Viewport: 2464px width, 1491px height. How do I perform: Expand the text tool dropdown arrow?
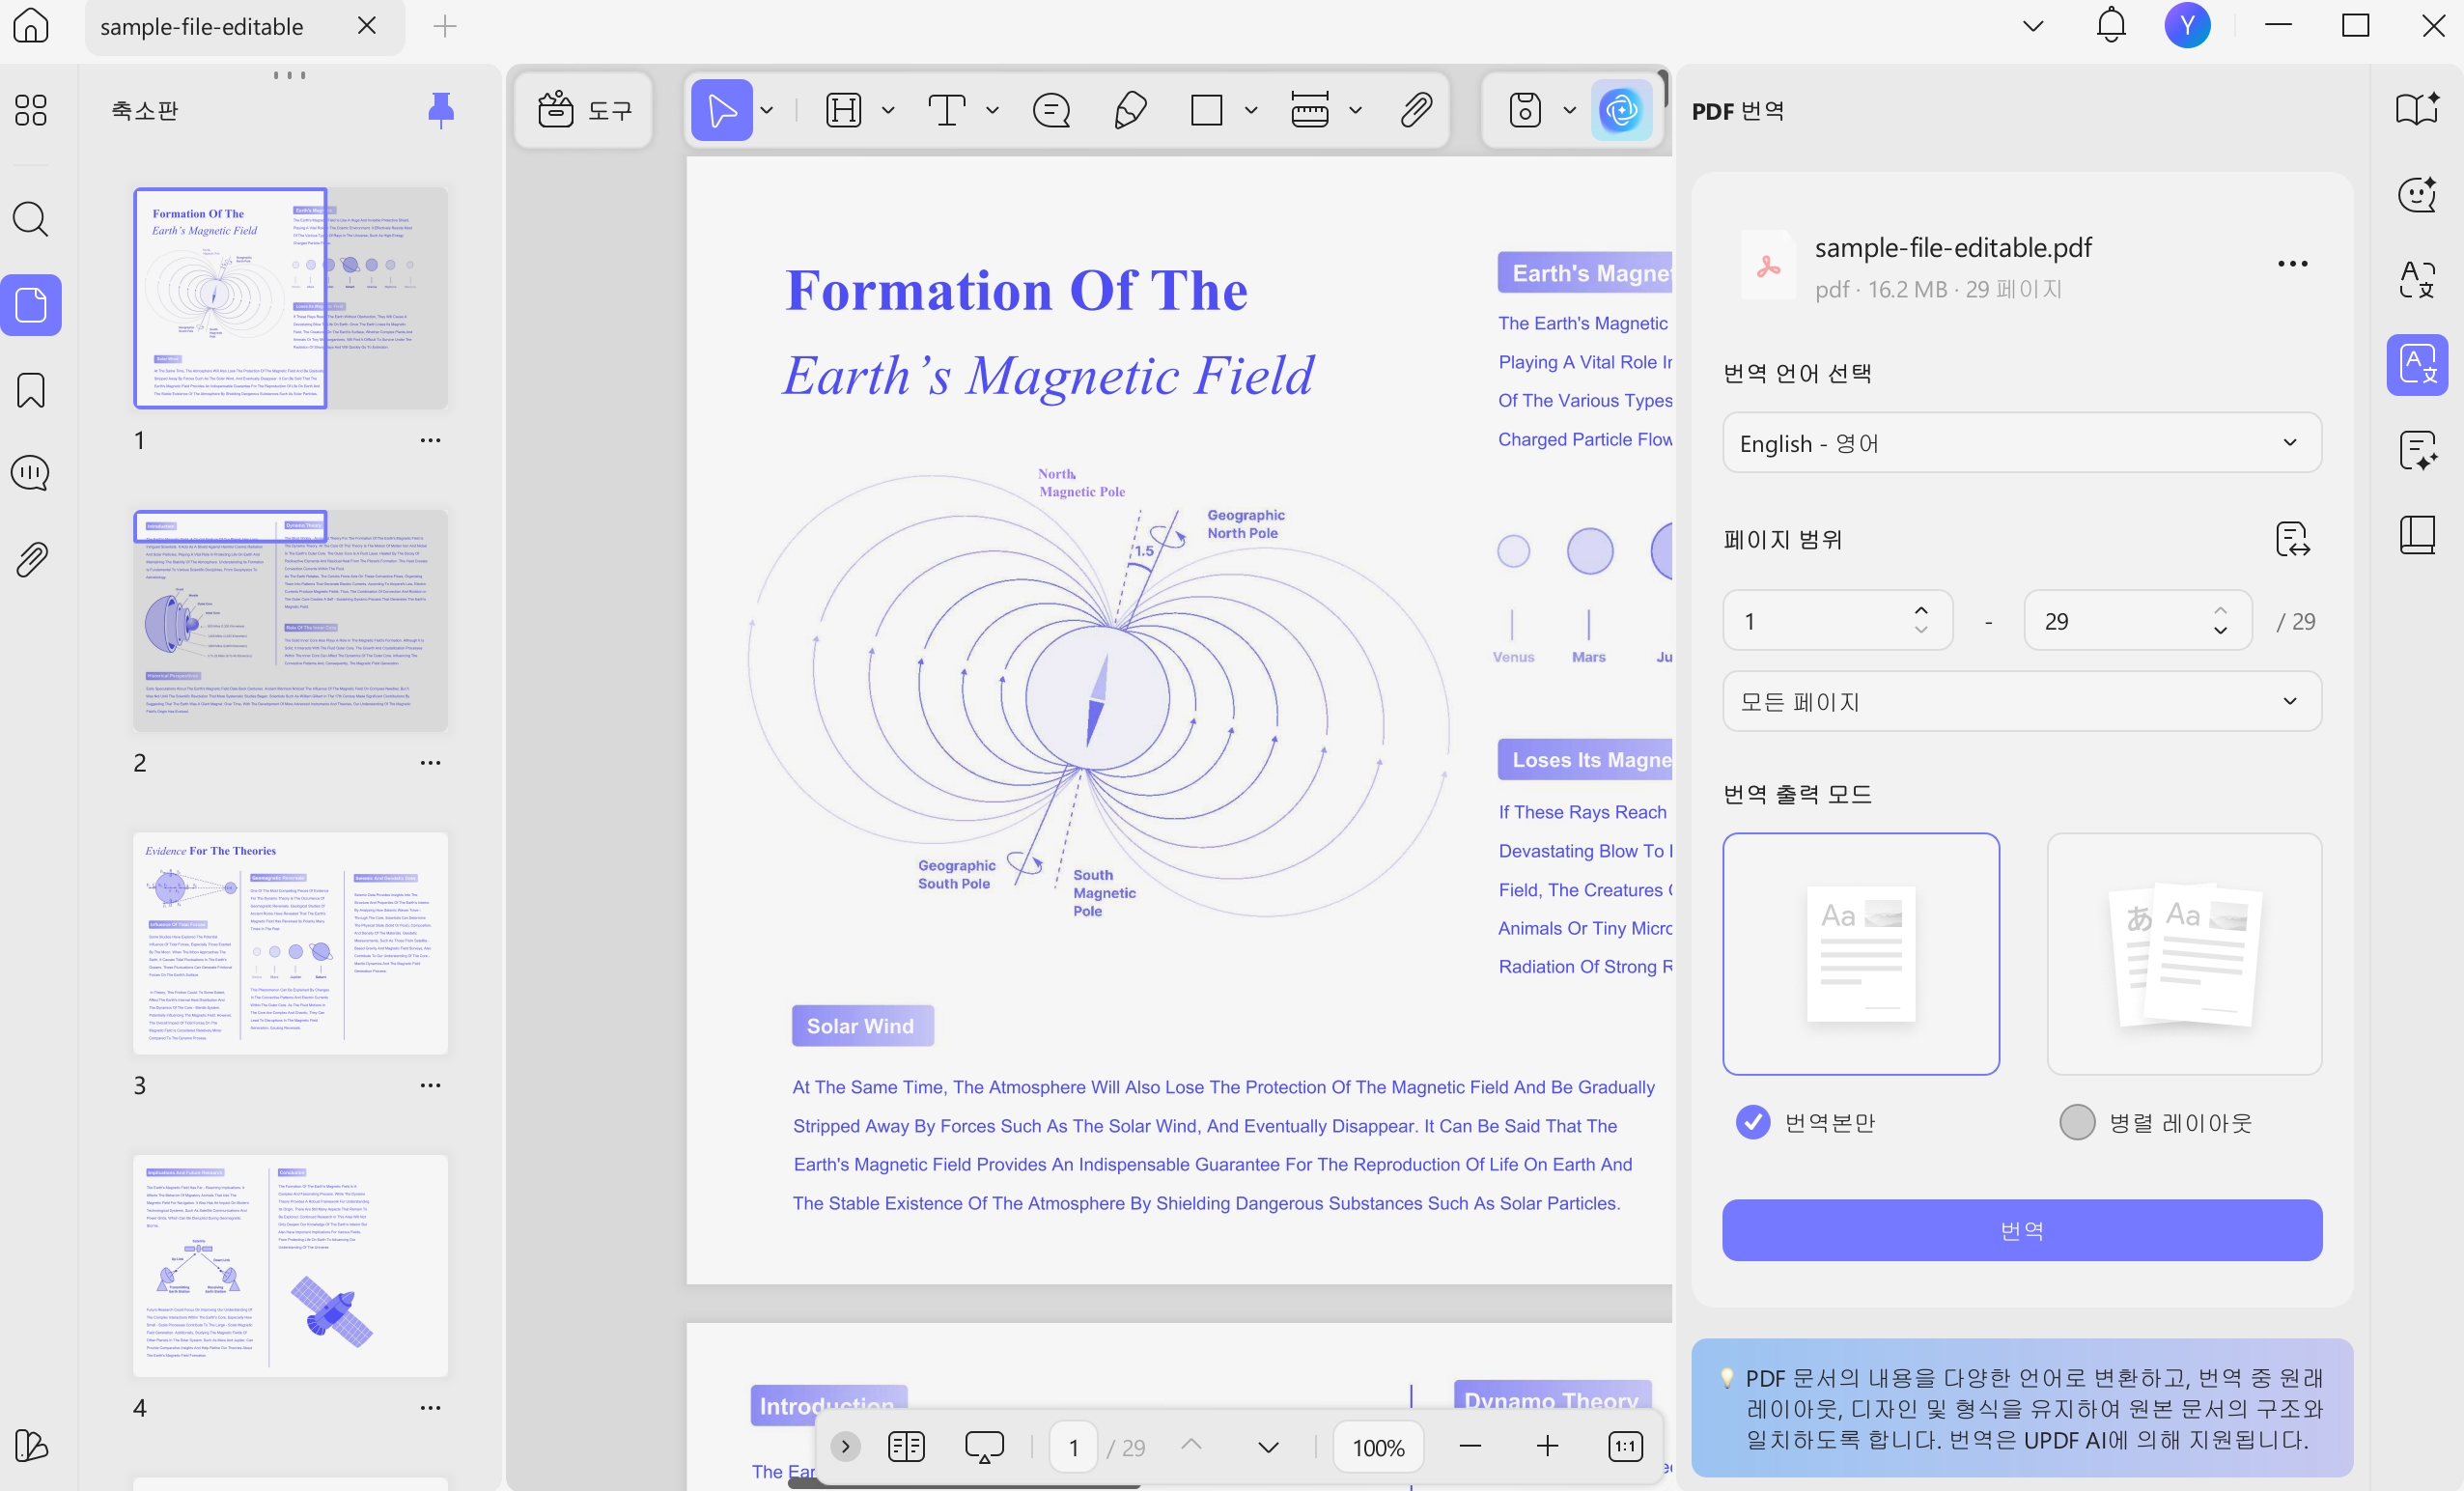pos(992,110)
